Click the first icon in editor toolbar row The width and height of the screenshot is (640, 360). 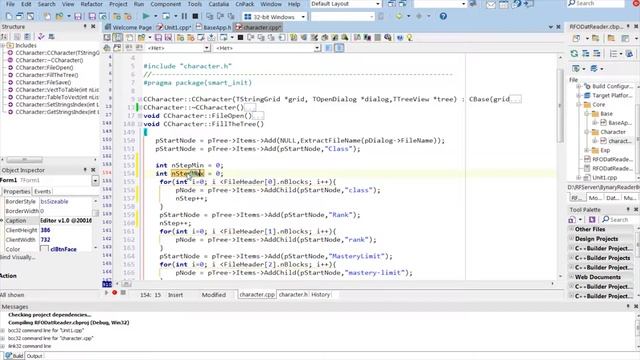tap(107, 38)
